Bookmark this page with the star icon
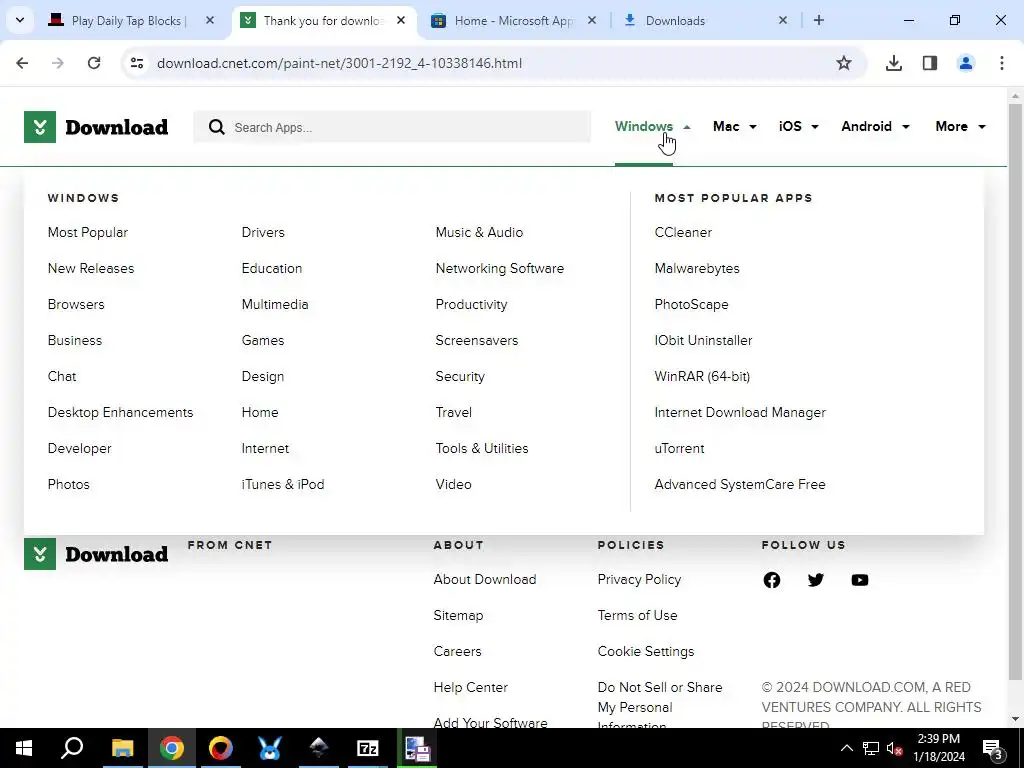 844,63
